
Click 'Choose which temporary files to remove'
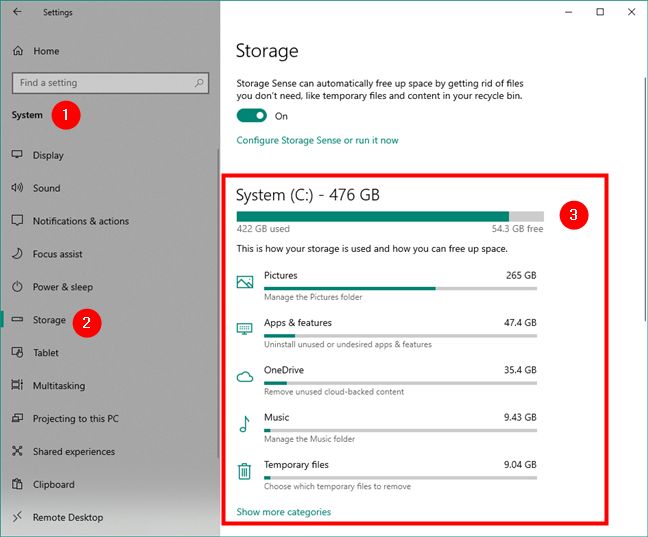[x=337, y=486]
